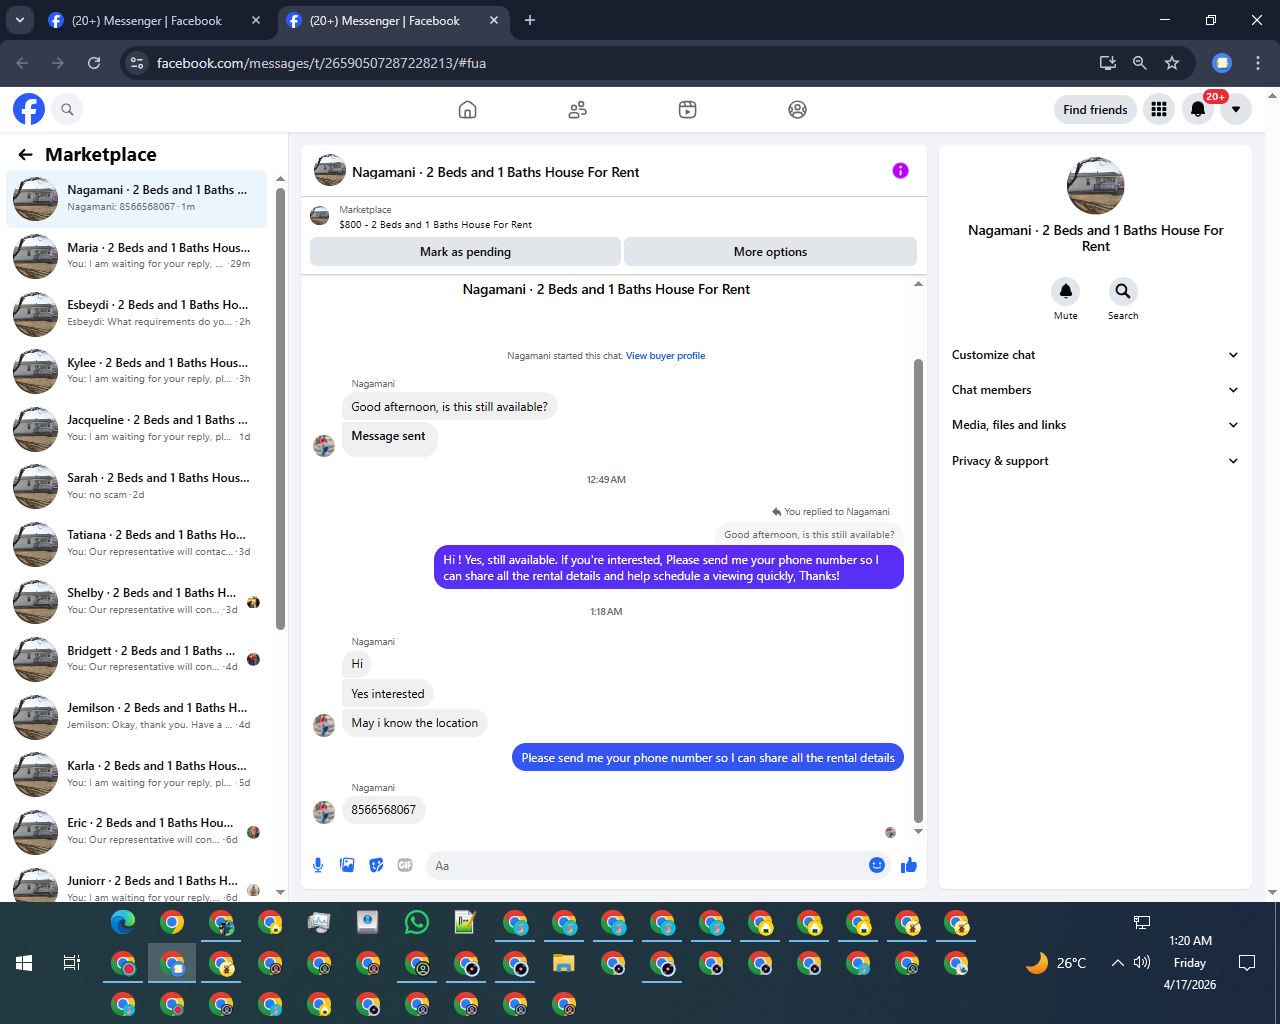Choose a GIF icon in composer
The height and width of the screenshot is (1024, 1280).
click(405, 865)
